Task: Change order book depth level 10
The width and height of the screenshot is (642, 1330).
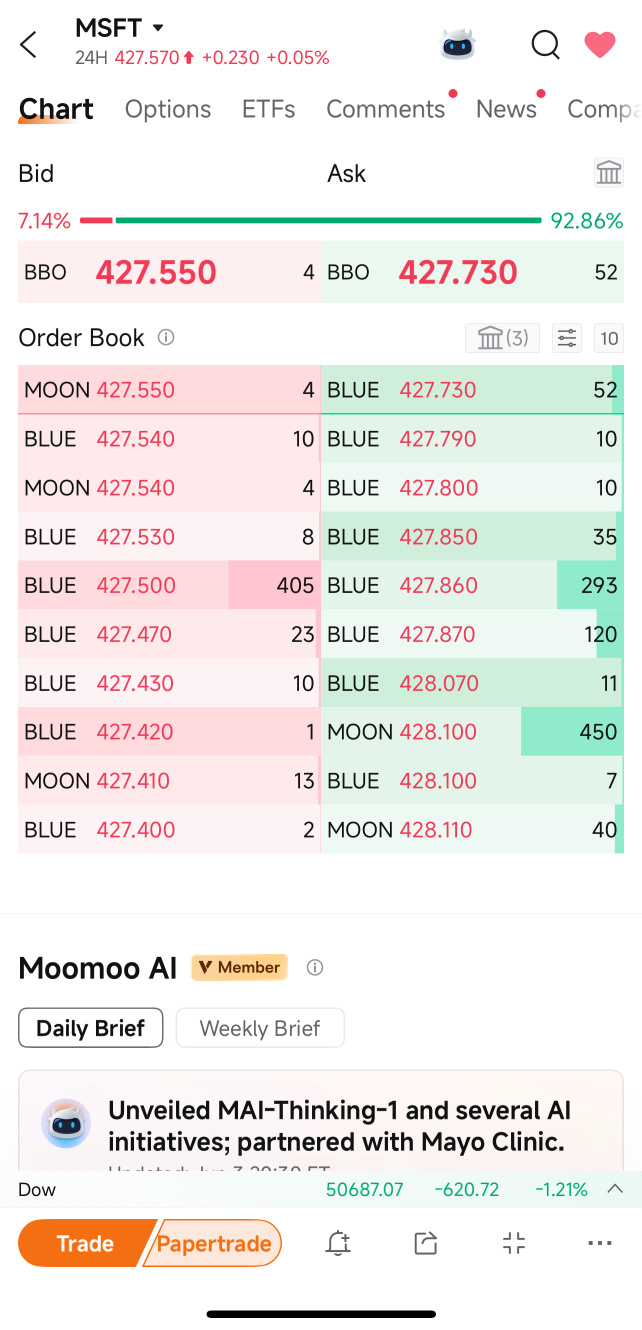Action: 609,338
